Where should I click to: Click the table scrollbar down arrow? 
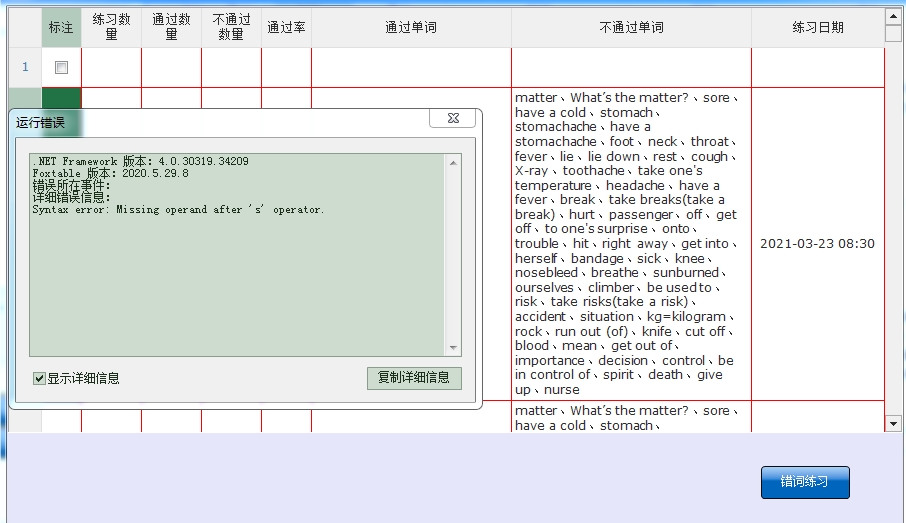pos(893,424)
